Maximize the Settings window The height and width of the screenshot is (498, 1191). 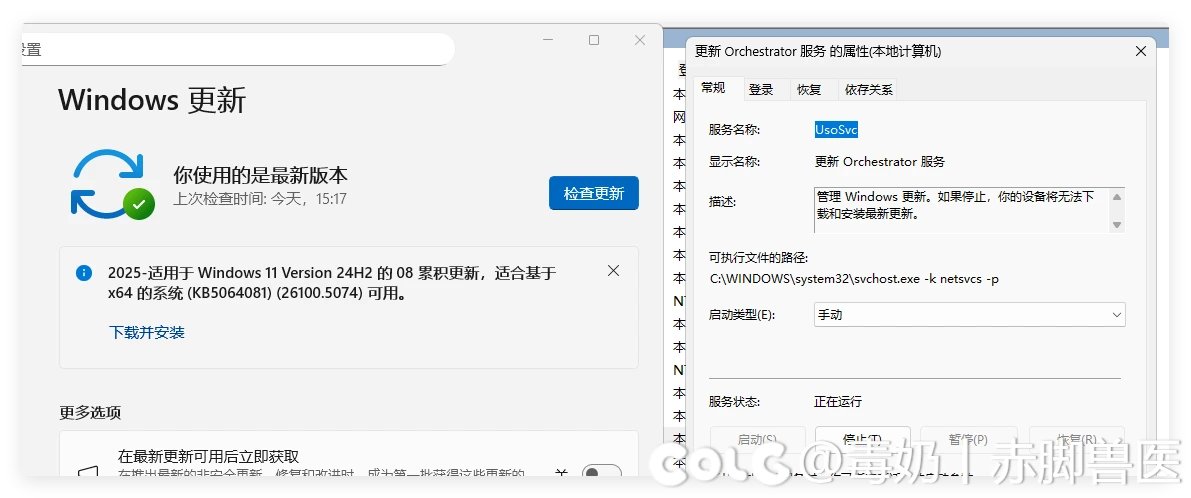(594, 40)
